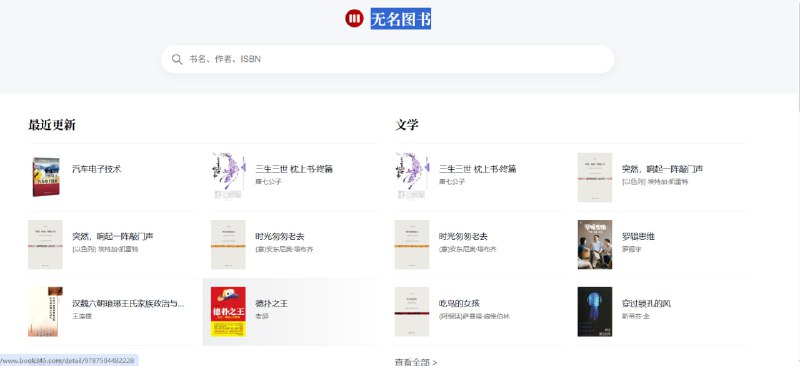Open the 汽车电子技术 title link
800x366 pixels.
(97, 169)
